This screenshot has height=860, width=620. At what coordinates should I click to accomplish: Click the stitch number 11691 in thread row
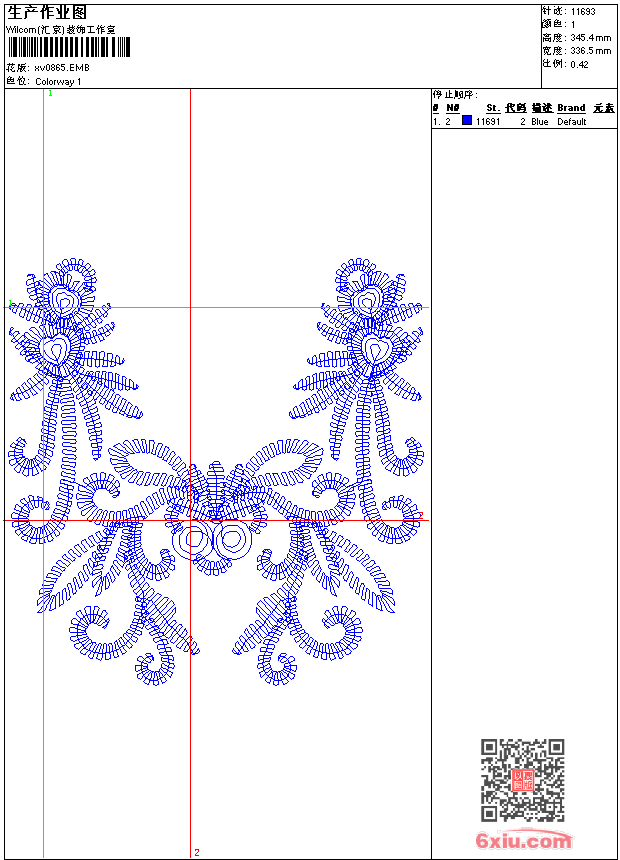pos(488,121)
